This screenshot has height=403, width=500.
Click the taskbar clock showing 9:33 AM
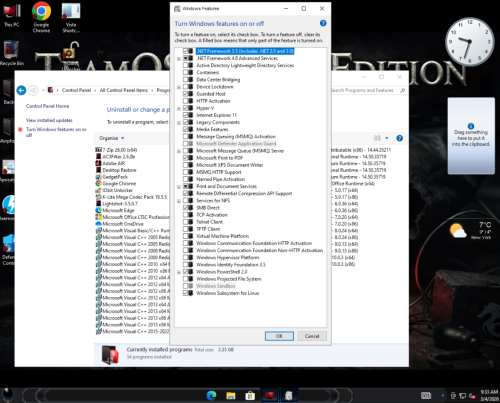[489, 395]
